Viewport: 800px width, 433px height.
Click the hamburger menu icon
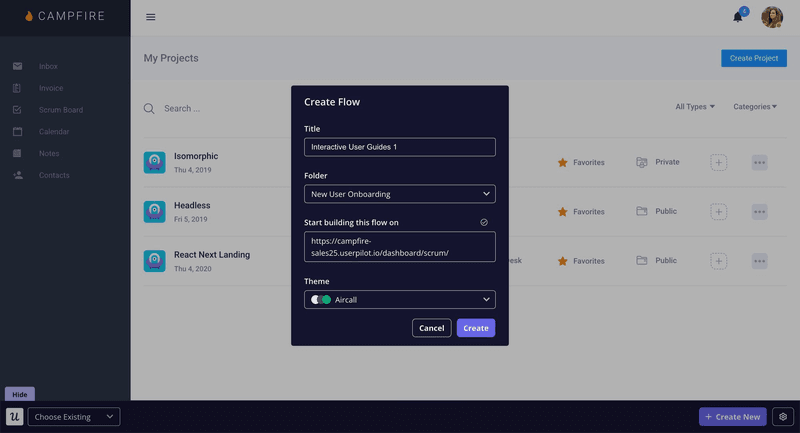tap(151, 17)
